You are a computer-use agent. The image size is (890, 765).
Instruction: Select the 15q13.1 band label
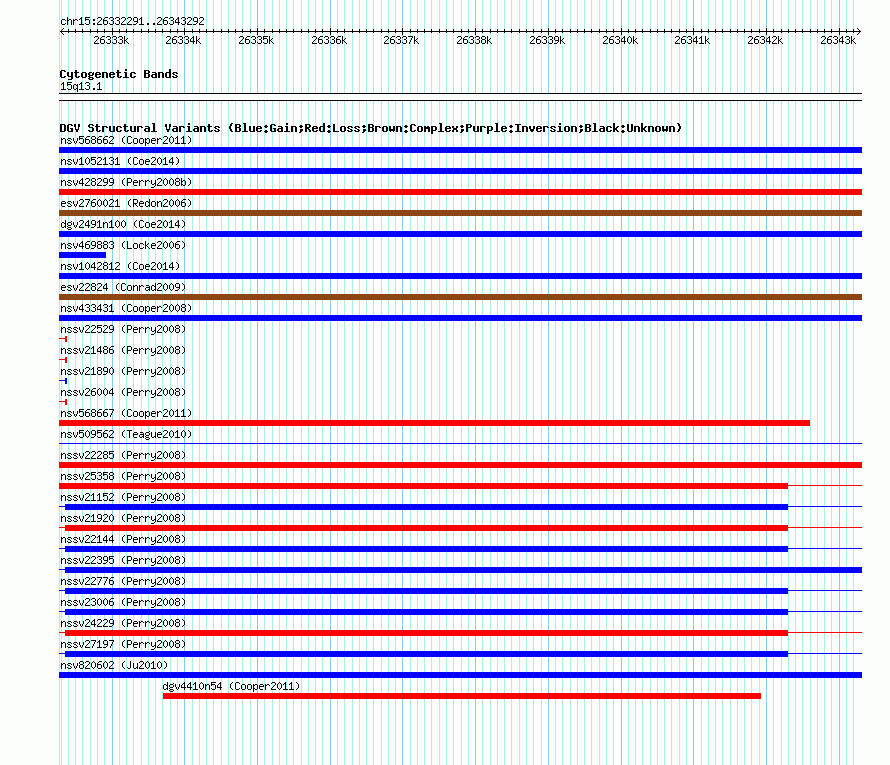(81, 86)
